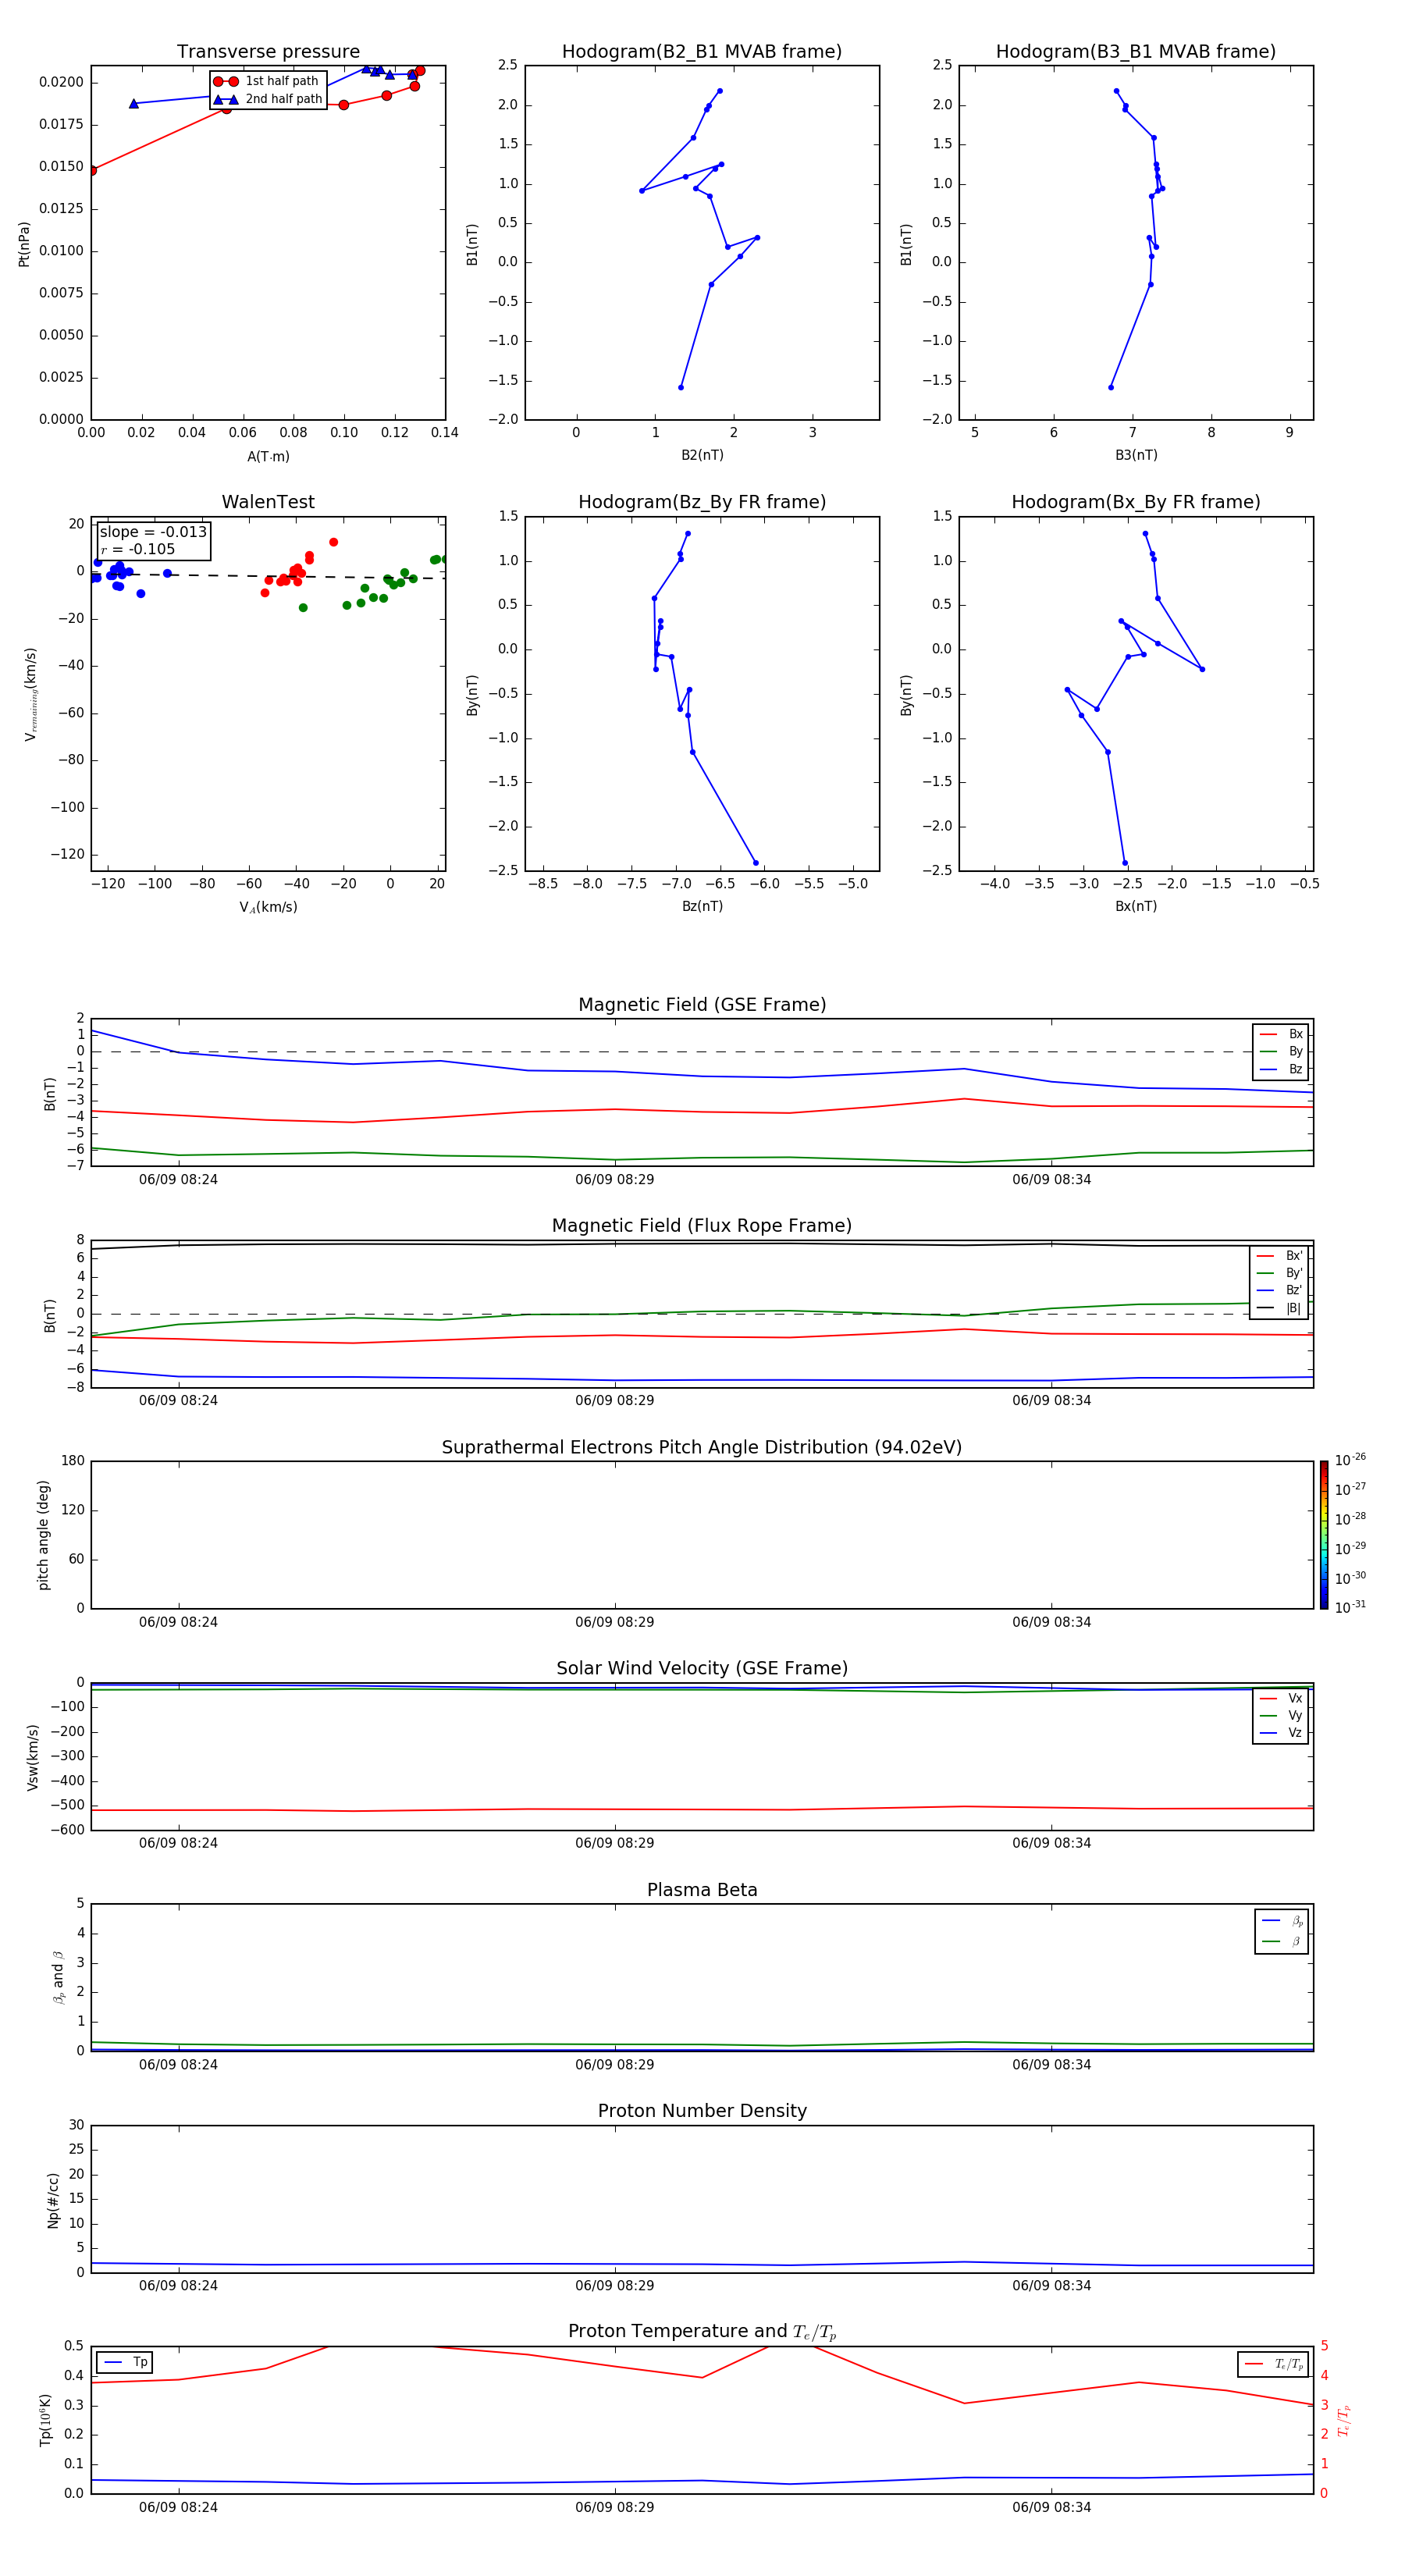Click the '2nd half path' legend entry

coord(267,99)
